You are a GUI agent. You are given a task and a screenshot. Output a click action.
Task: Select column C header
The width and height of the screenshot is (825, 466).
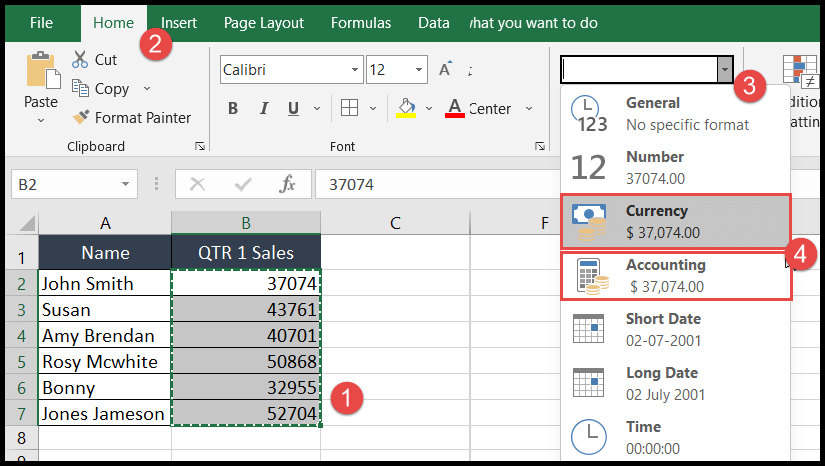(x=395, y=223)
